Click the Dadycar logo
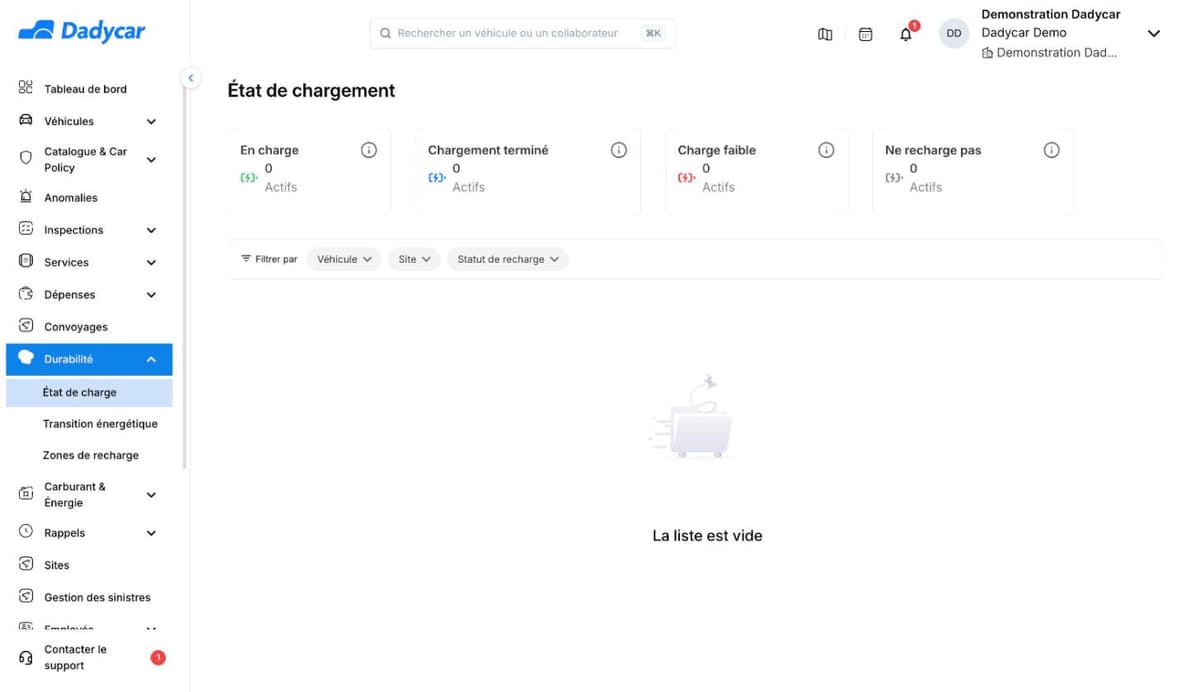 click(82, 31)
